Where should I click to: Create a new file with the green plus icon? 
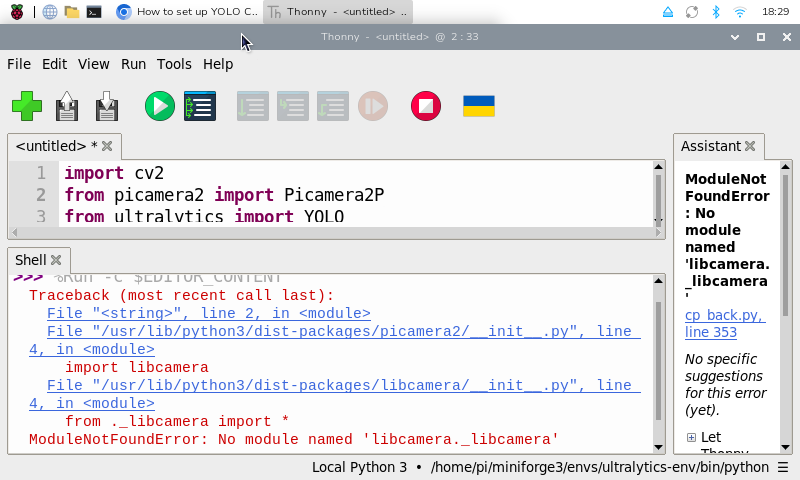pyautogui.click(x=27, y=106)
